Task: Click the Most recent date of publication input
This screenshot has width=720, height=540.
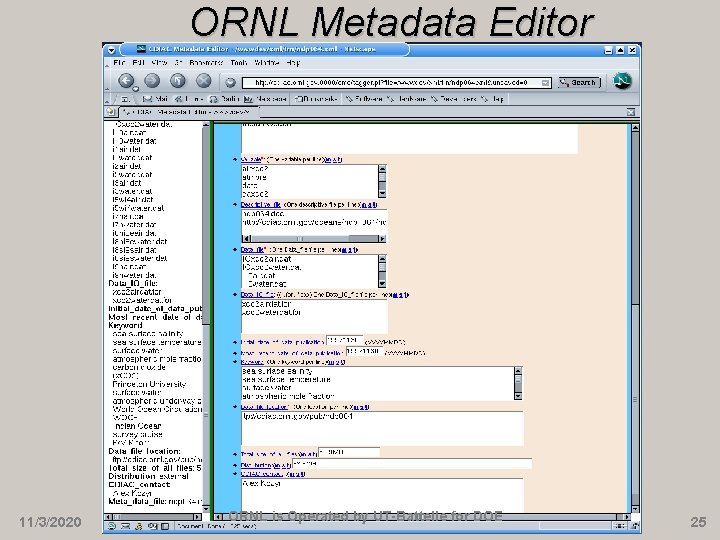Action: pyautogui.click(x=365, y=351)
